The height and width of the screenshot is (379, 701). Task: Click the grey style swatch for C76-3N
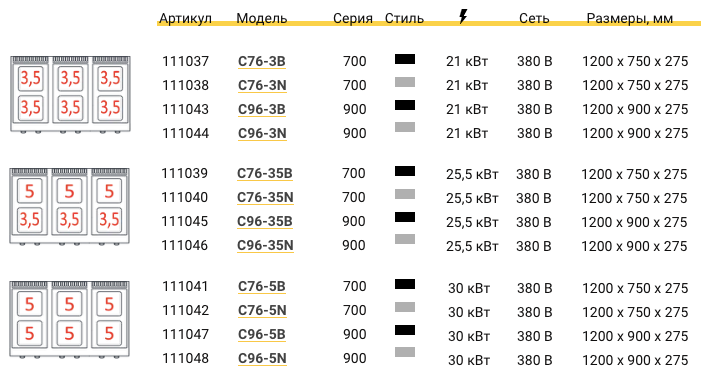point(405,82)
